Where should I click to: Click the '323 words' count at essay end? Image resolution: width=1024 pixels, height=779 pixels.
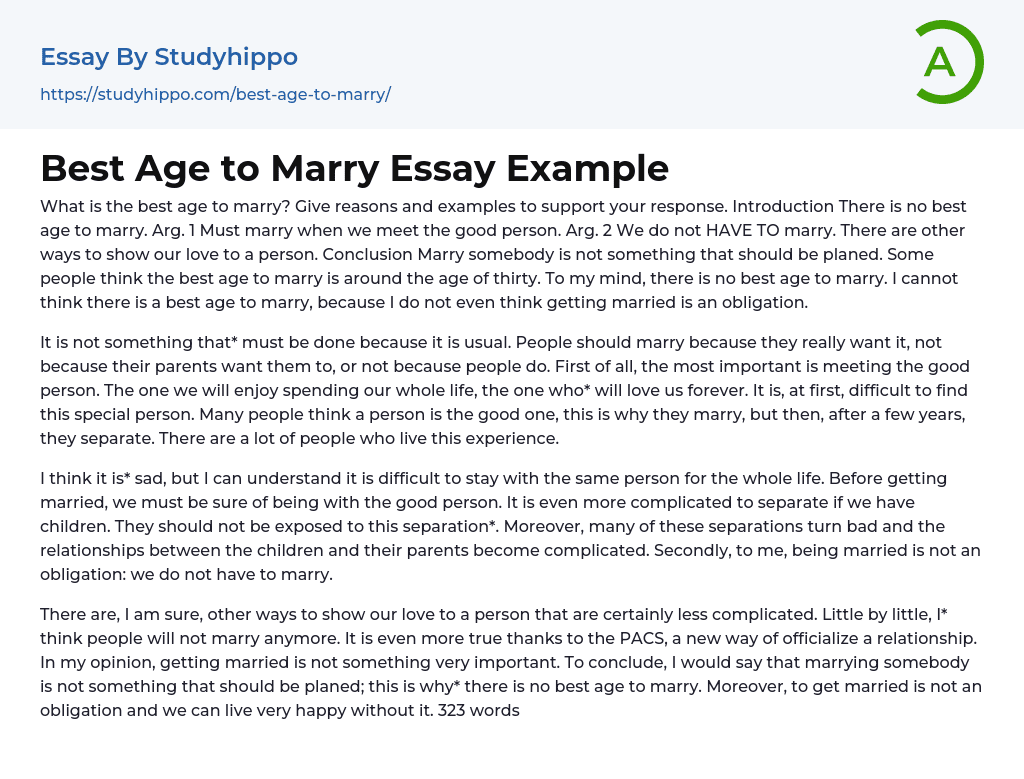479,711
